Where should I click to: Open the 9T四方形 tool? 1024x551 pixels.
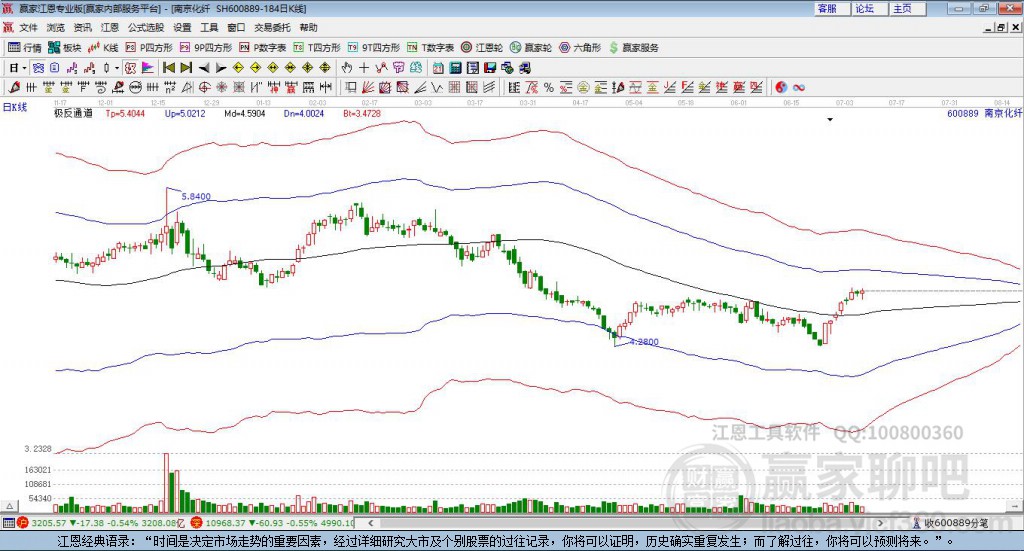coord(374,48)
